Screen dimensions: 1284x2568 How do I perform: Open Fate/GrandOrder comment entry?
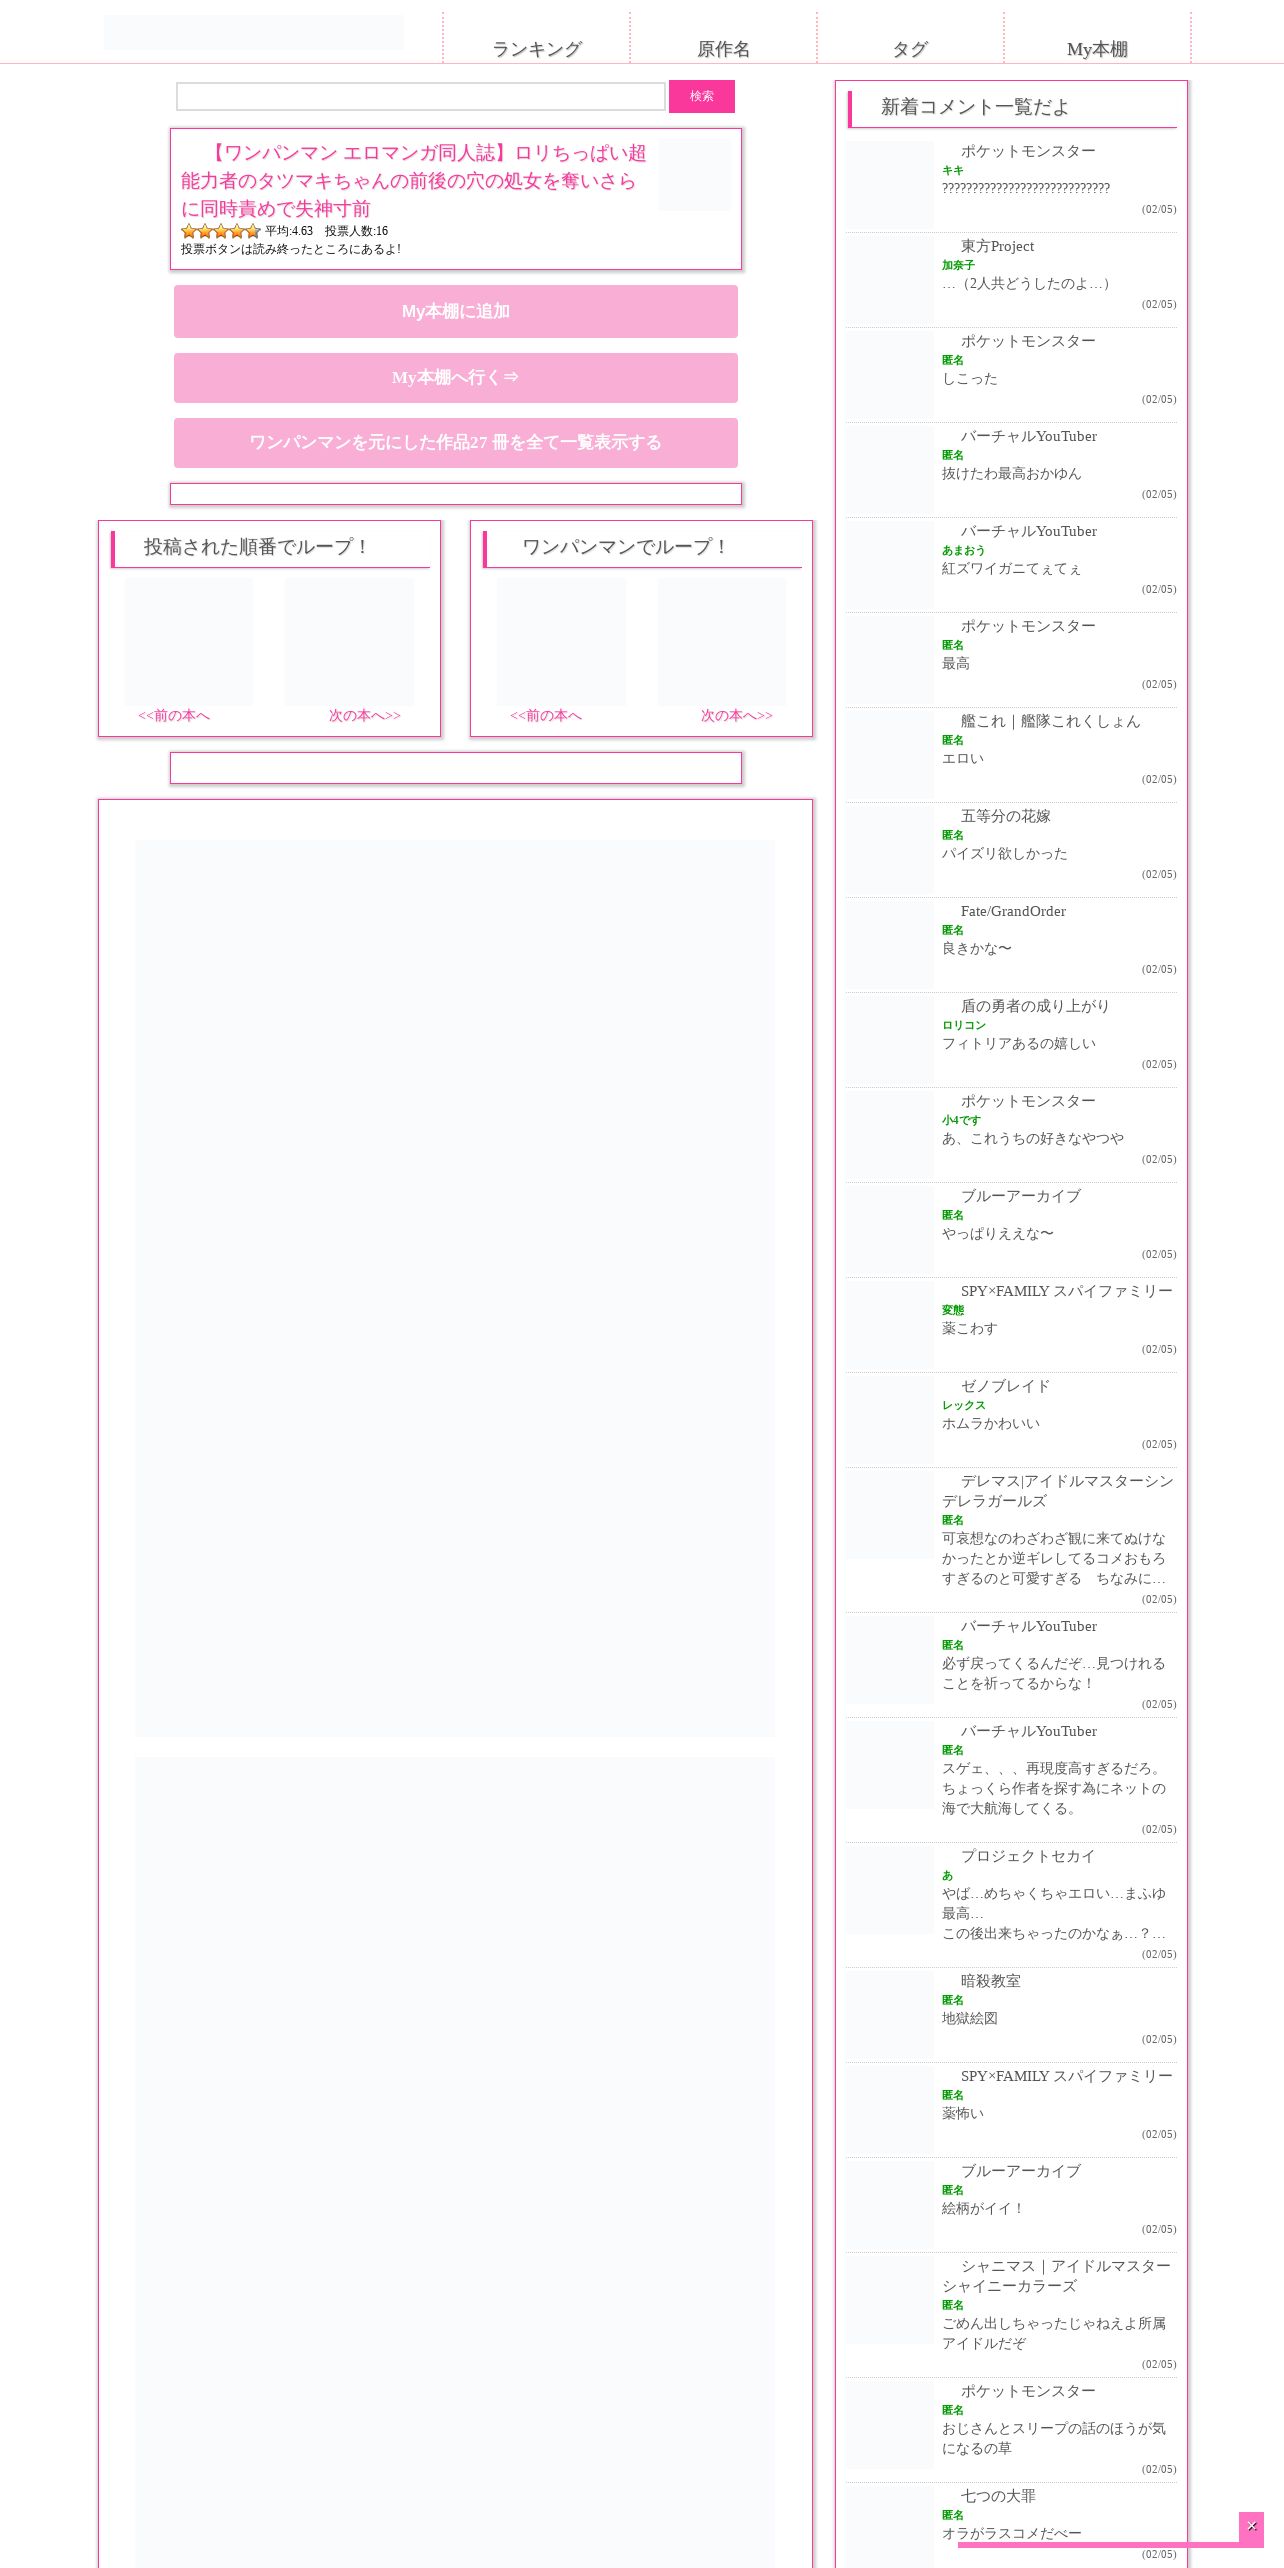pos(1011,945)
